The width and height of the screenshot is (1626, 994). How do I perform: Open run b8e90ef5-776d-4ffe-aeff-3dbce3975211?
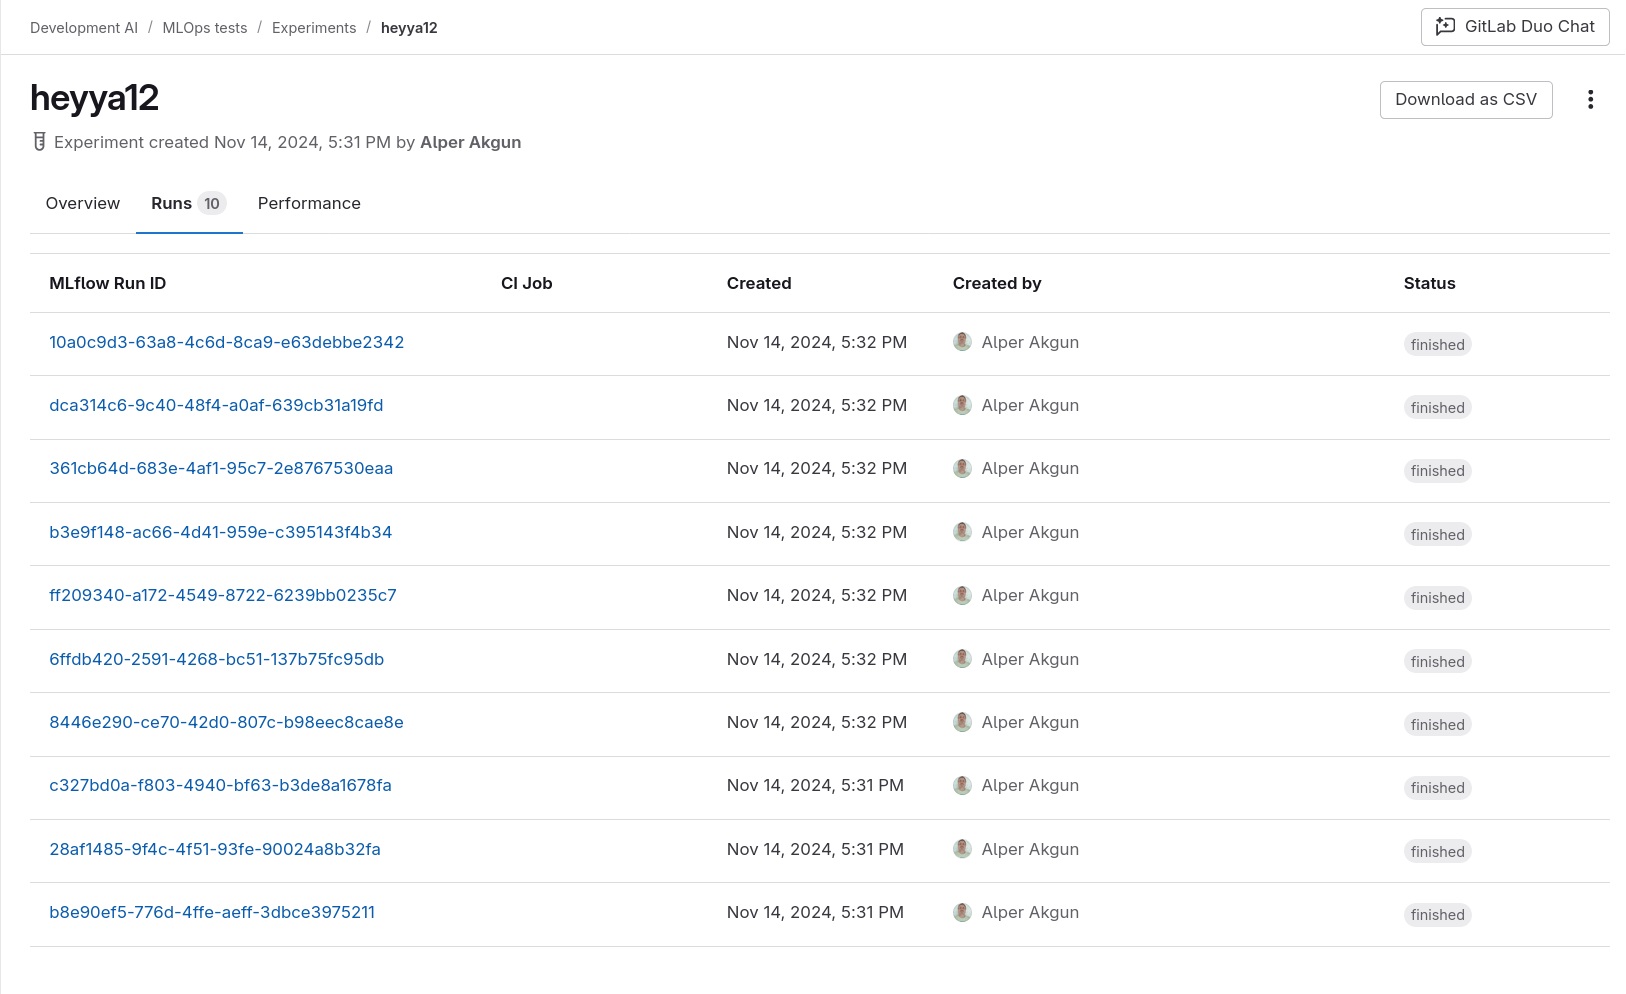(x=212, y=911)
